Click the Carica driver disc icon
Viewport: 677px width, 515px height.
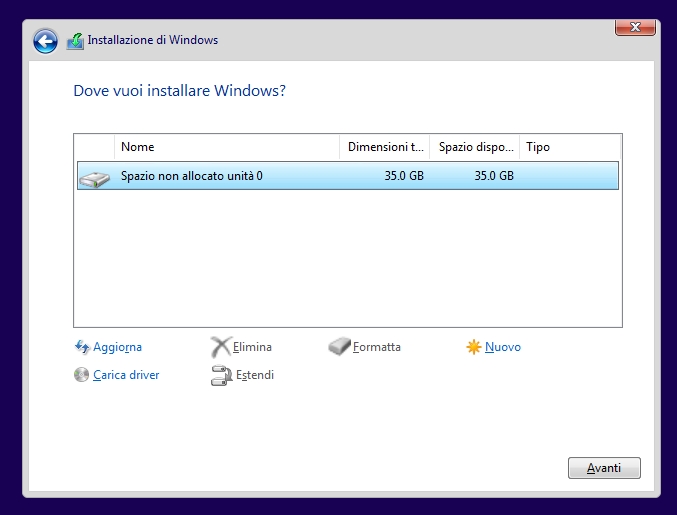pos(81,375)
